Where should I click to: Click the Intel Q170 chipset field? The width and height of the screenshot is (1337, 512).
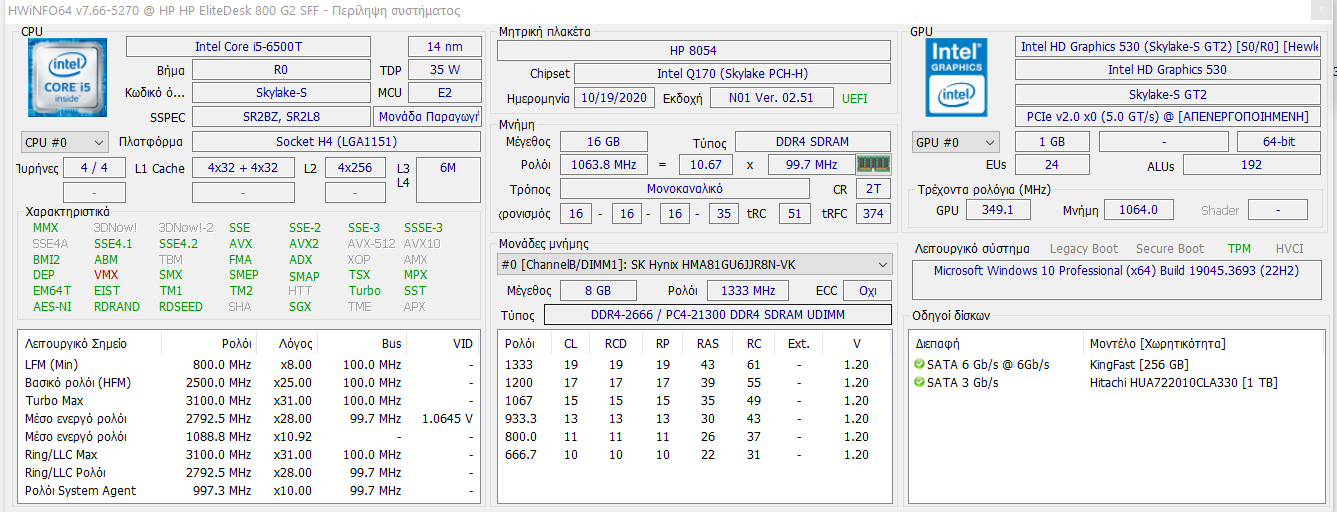pos(732,74)
